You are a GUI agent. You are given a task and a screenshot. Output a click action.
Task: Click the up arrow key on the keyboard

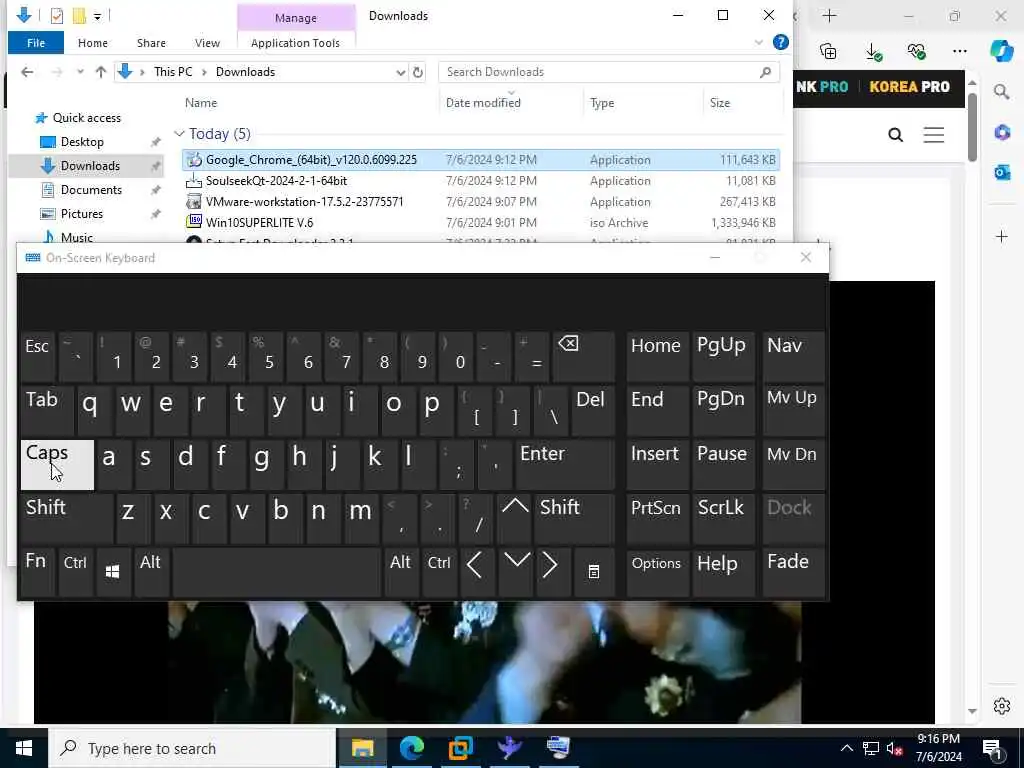point(515,519)
